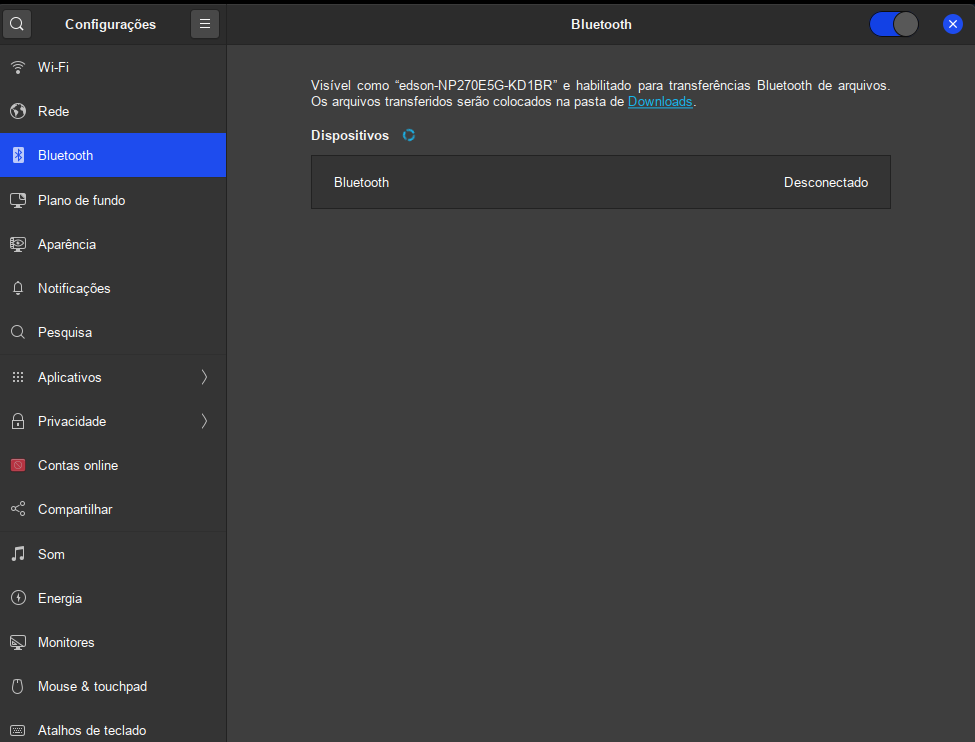
Task: Click the mouse icon for Mouse & touchpad
Action: [18, 686]
